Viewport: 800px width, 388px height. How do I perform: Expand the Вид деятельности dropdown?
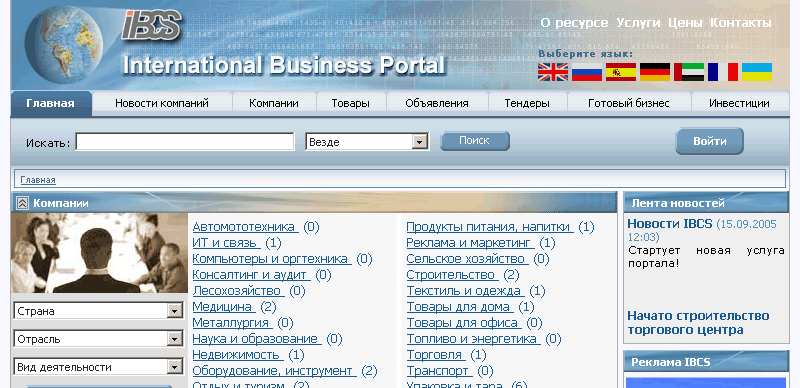98,367
